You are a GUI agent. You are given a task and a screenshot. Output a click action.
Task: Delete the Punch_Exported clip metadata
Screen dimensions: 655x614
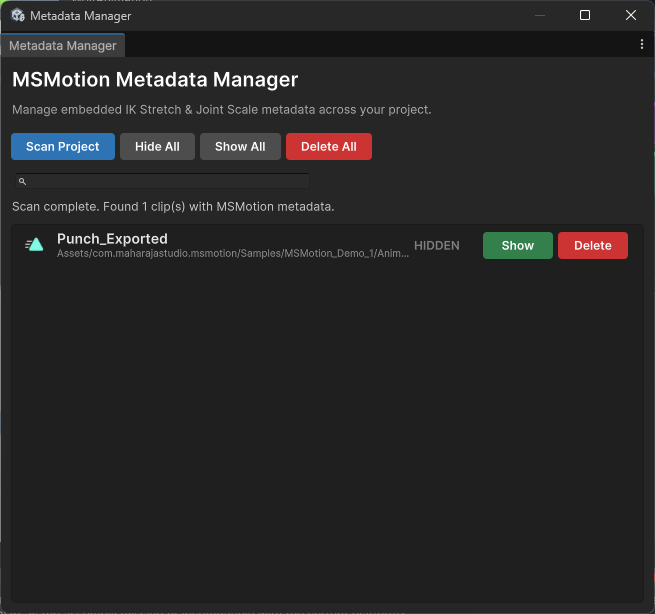pos(593,246)
